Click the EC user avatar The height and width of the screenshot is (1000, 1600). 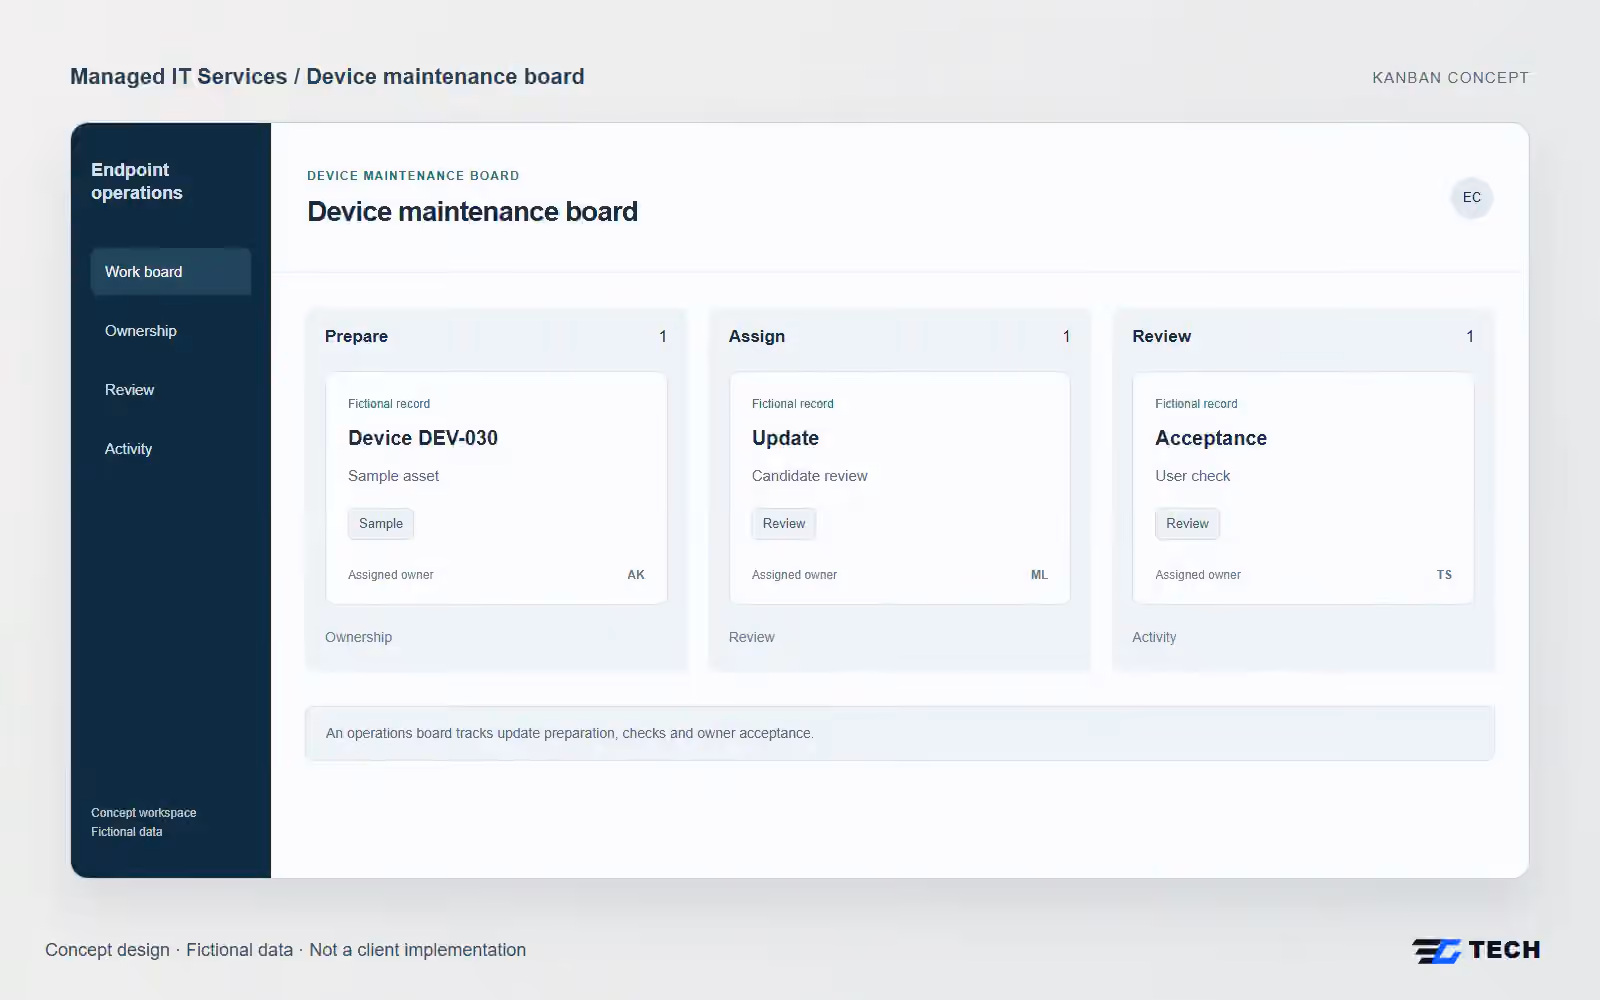[x=1471, y=198]
